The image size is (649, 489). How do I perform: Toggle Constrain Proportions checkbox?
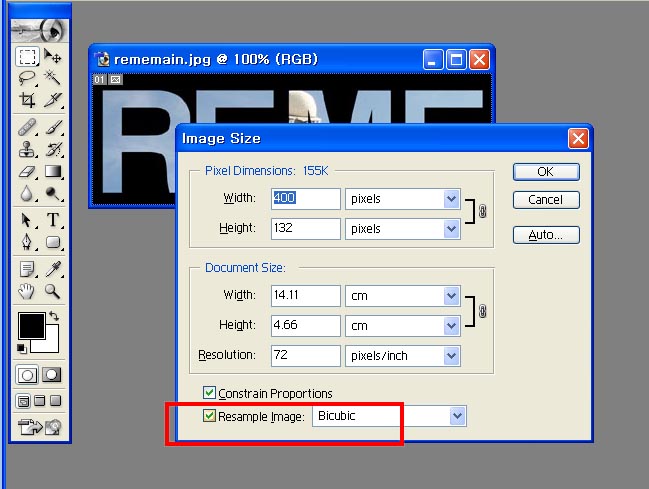click(209, 393)
